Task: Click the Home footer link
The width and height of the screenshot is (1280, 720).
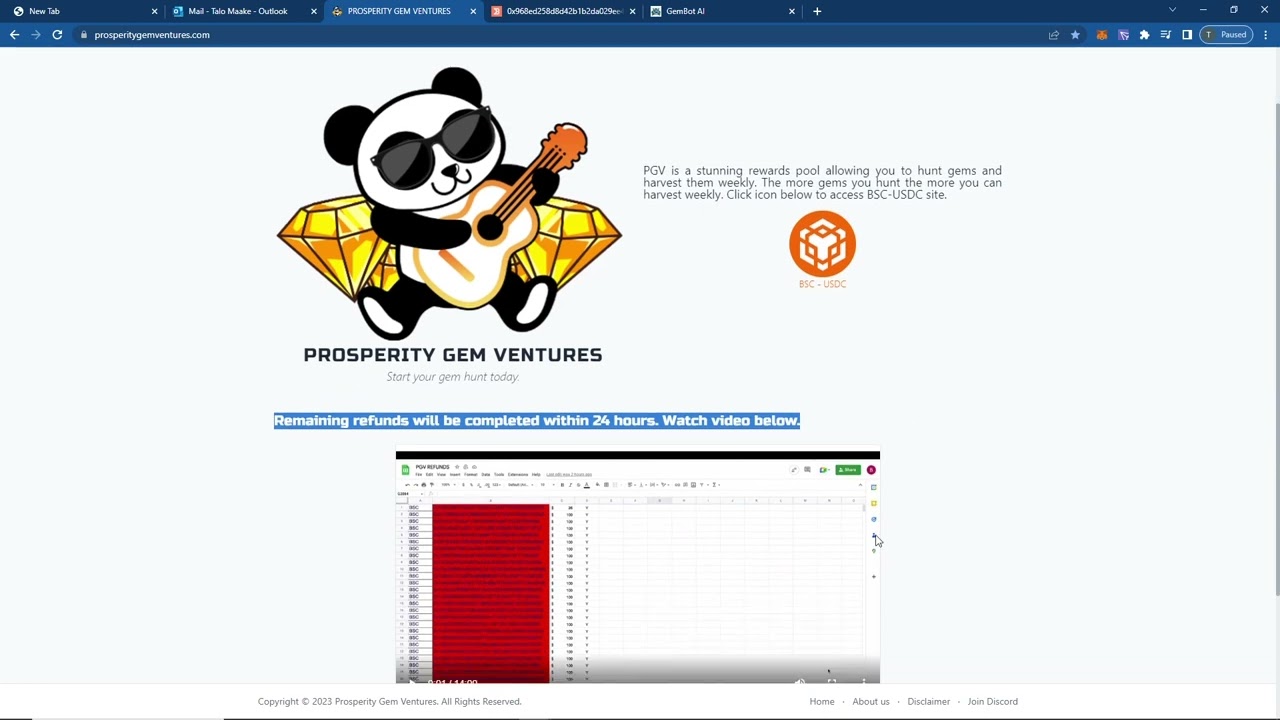Action: (822, 702)
